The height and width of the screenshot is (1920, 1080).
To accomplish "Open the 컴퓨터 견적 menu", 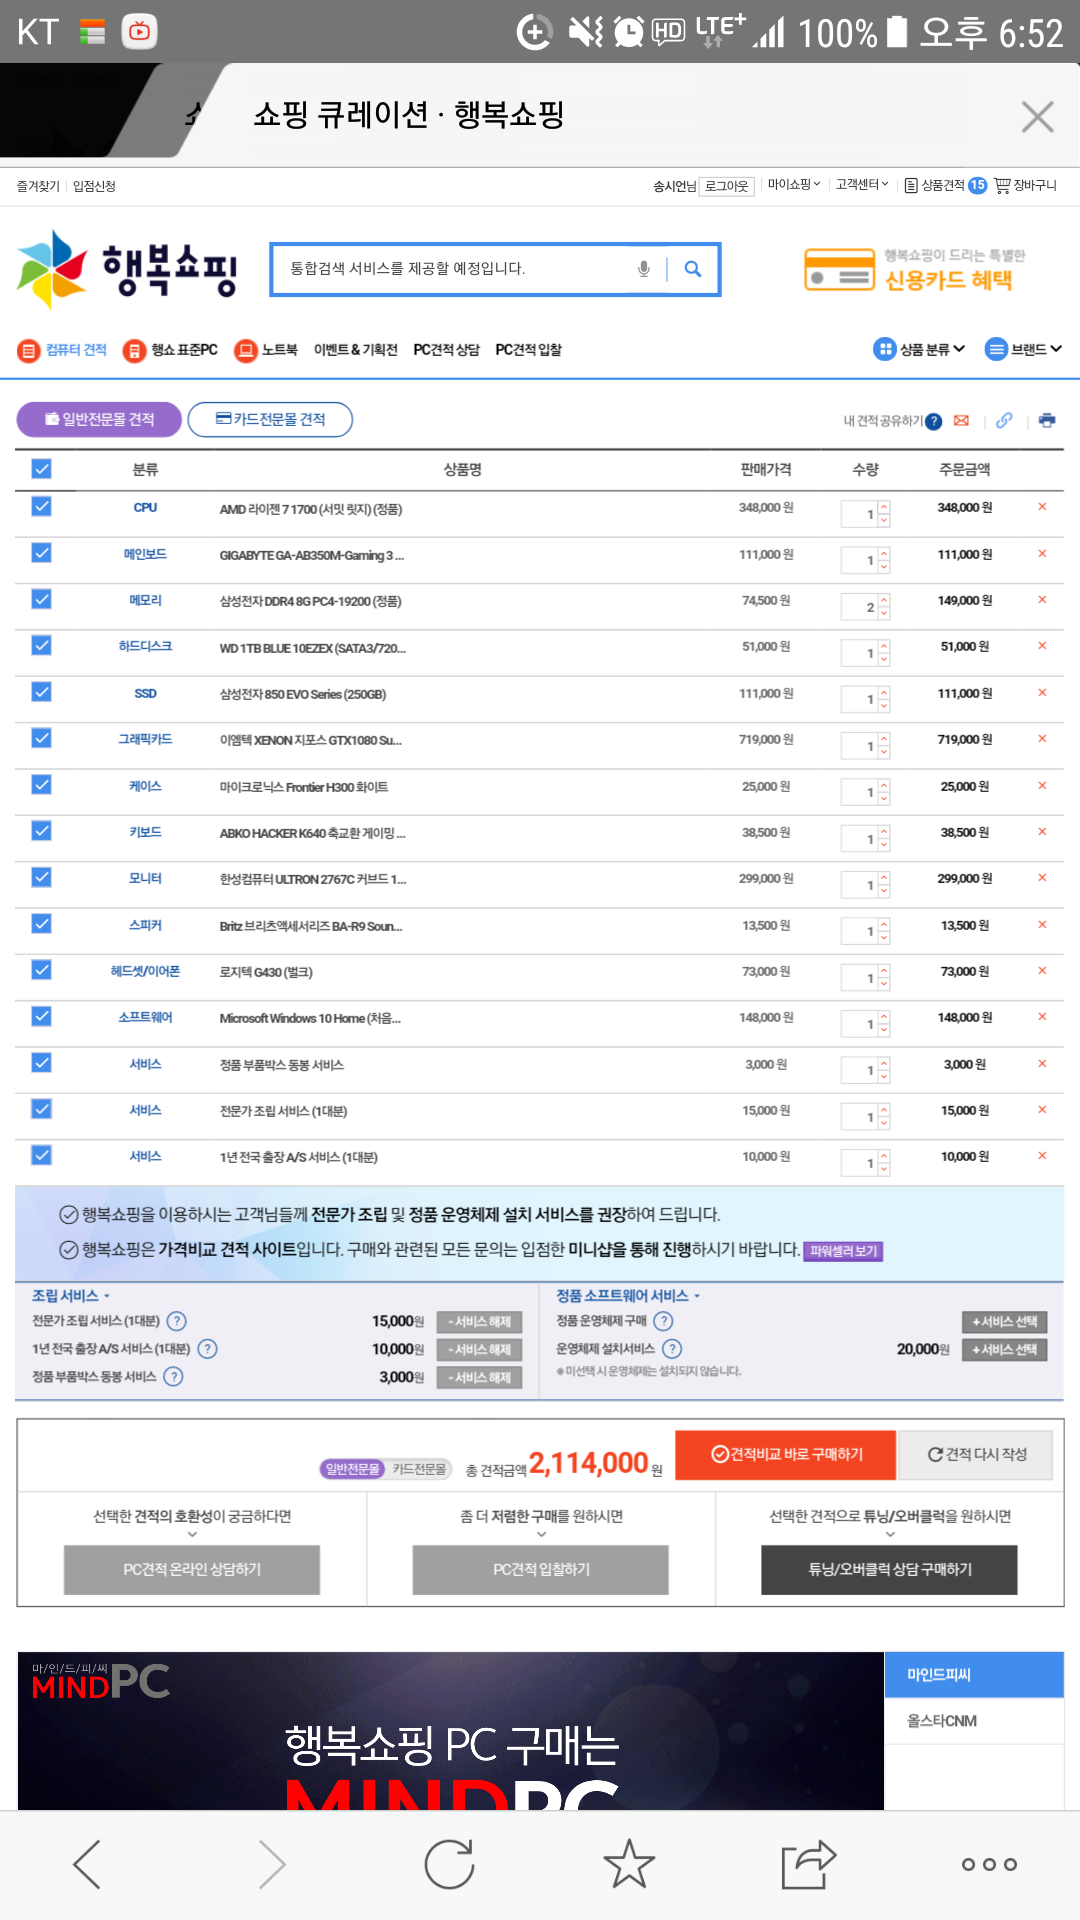I will coord(62,350).
